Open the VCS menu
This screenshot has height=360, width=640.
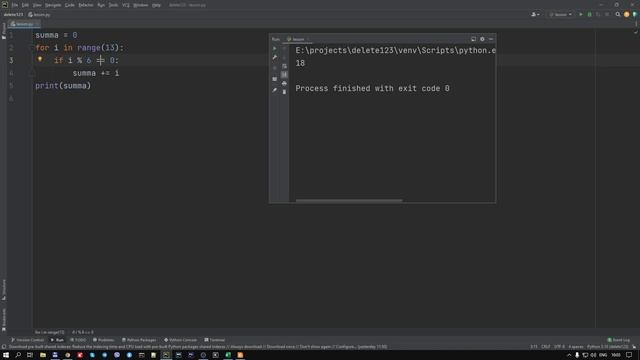tap(126, 5)
